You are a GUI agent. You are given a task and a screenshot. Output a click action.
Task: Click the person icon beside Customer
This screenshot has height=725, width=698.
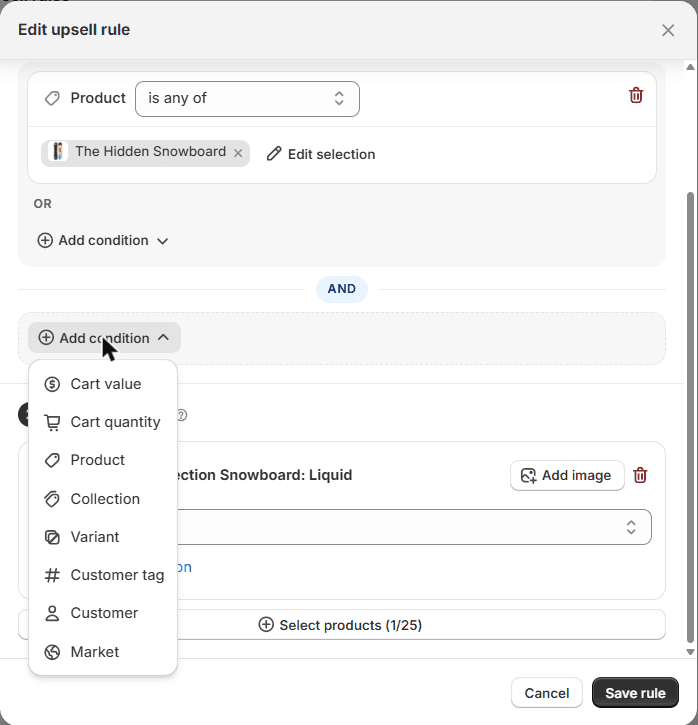click(52, 613)
